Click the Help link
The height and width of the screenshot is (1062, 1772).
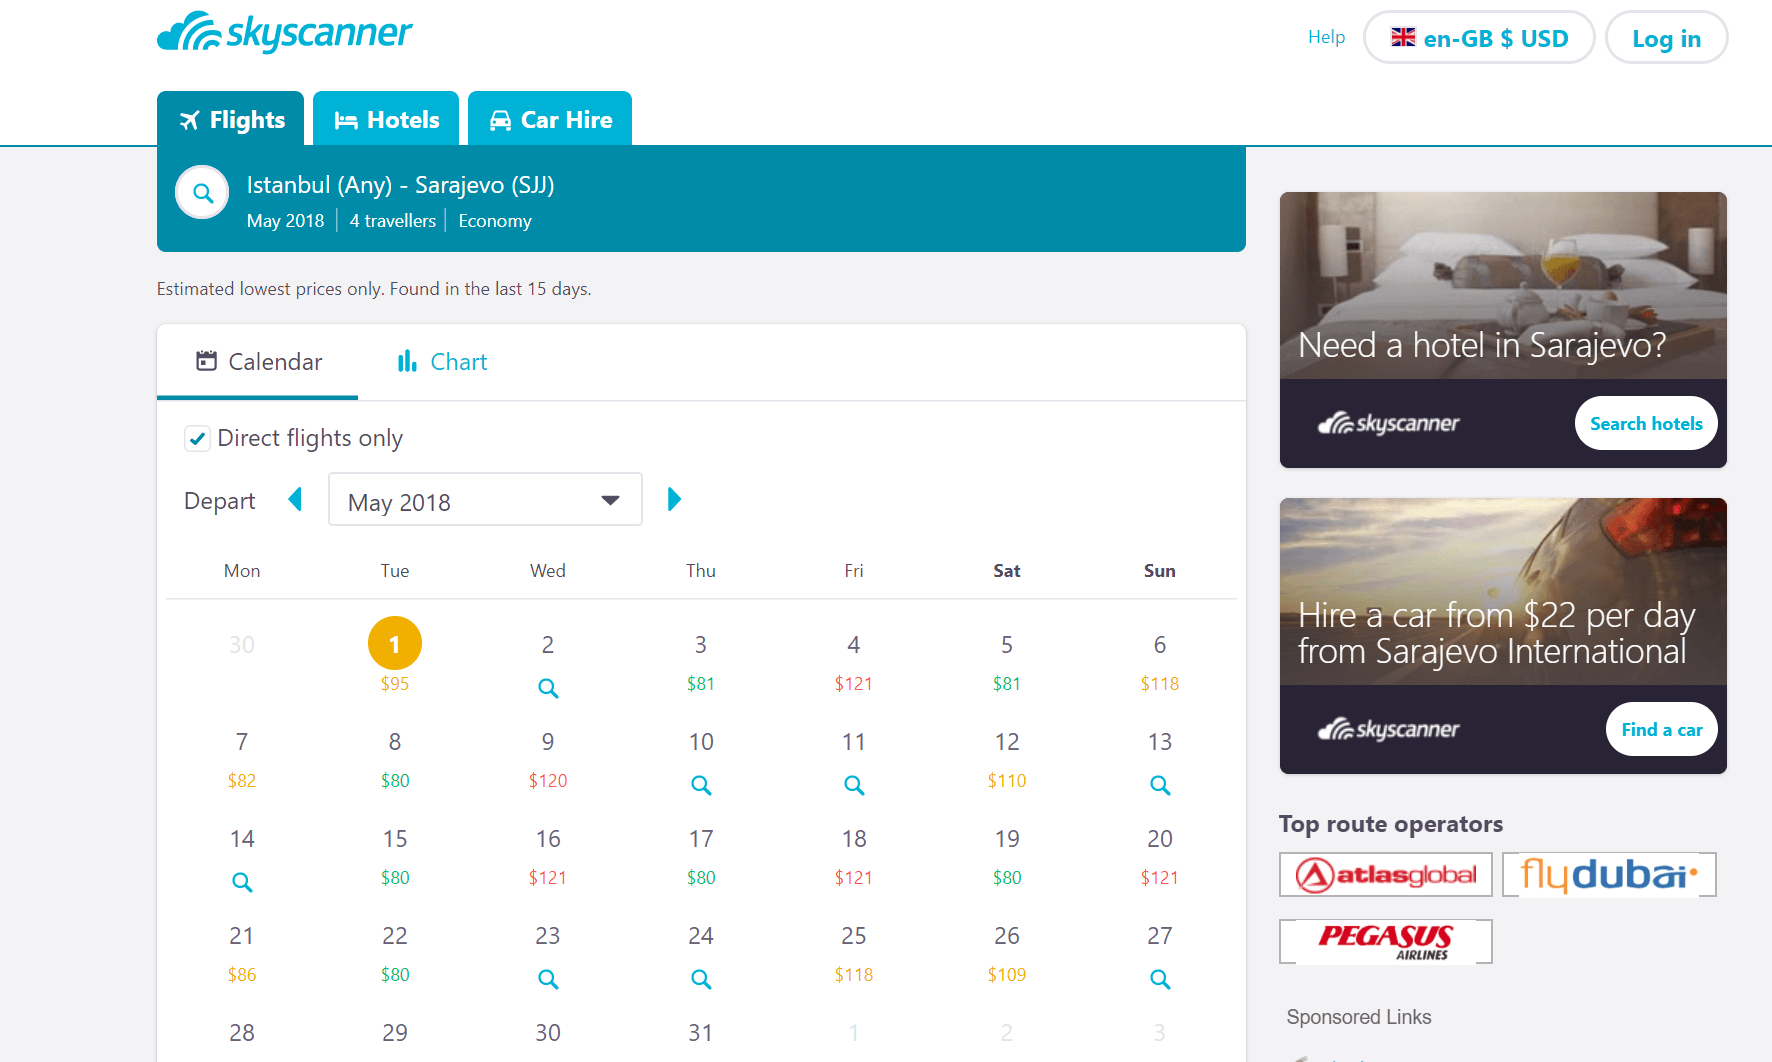click(x=1326, y=37)
